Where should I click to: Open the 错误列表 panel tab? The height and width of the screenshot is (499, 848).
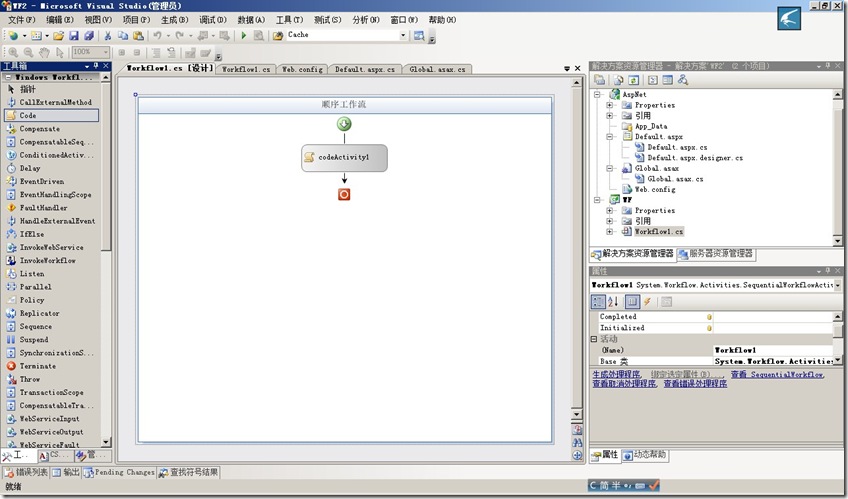pos(26,472)
